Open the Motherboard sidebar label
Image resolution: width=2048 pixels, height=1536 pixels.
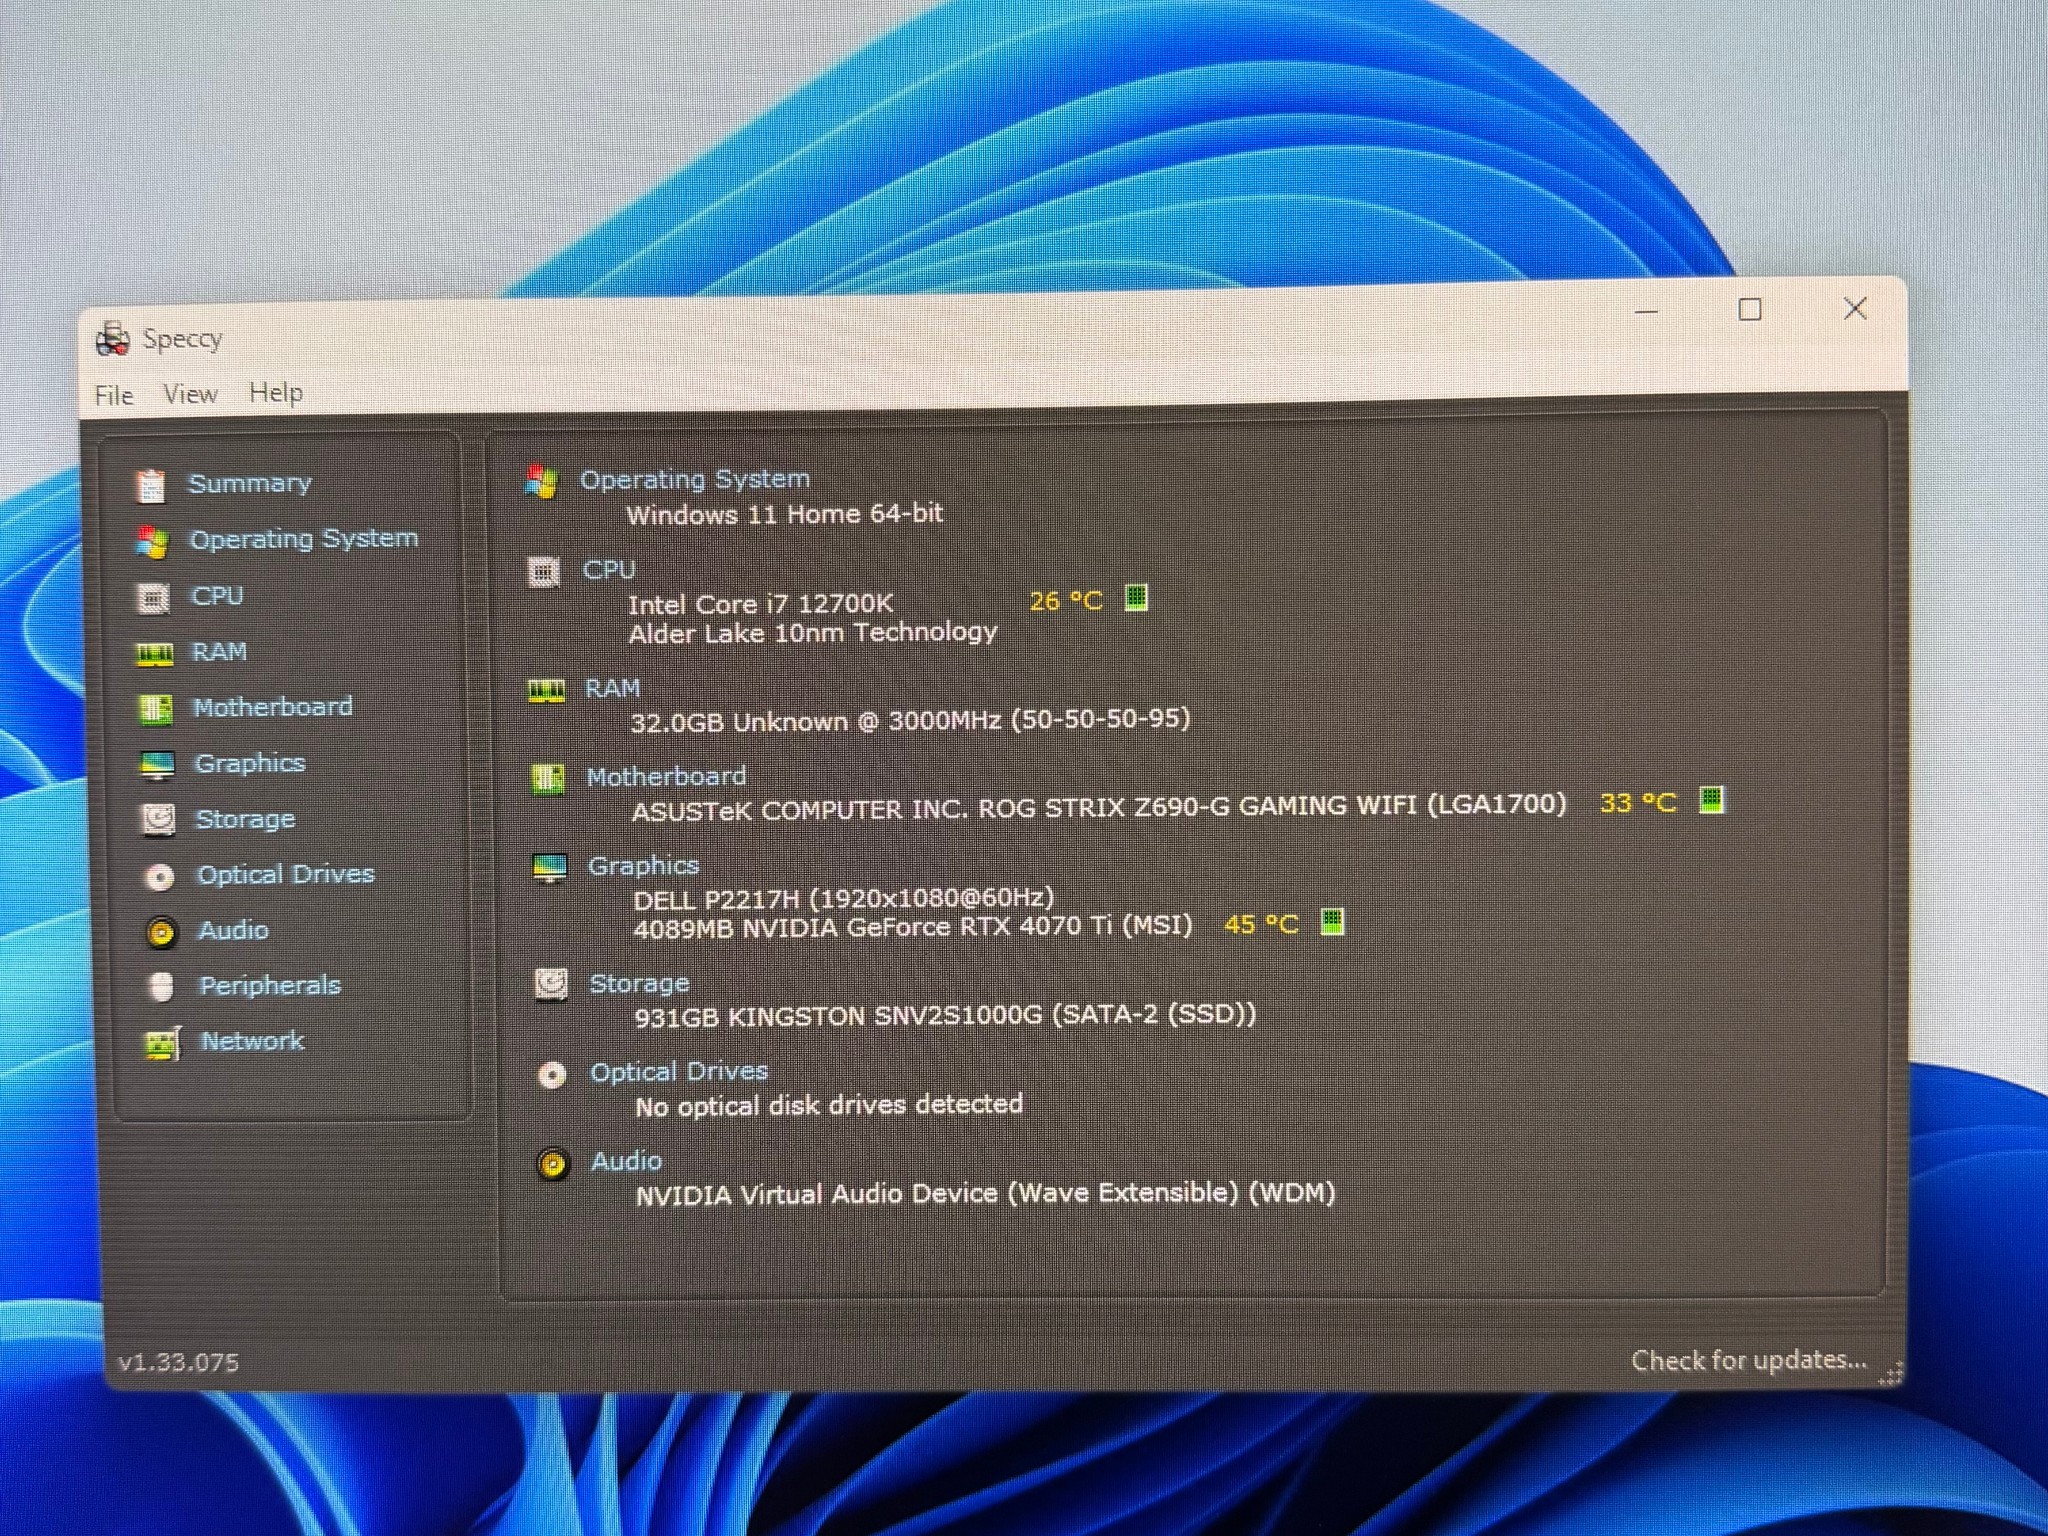tap(273, 707)
